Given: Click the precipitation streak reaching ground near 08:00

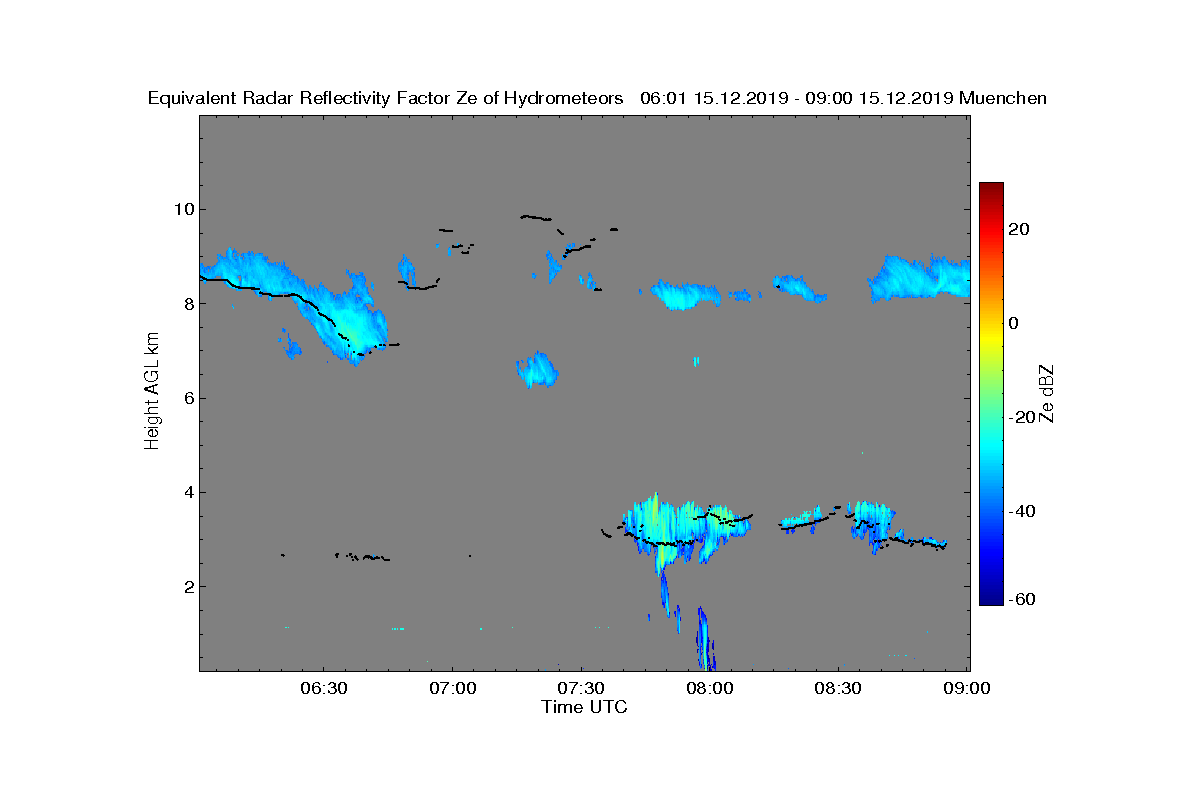Looking at the screenshot, I should [x=704, y=640].
